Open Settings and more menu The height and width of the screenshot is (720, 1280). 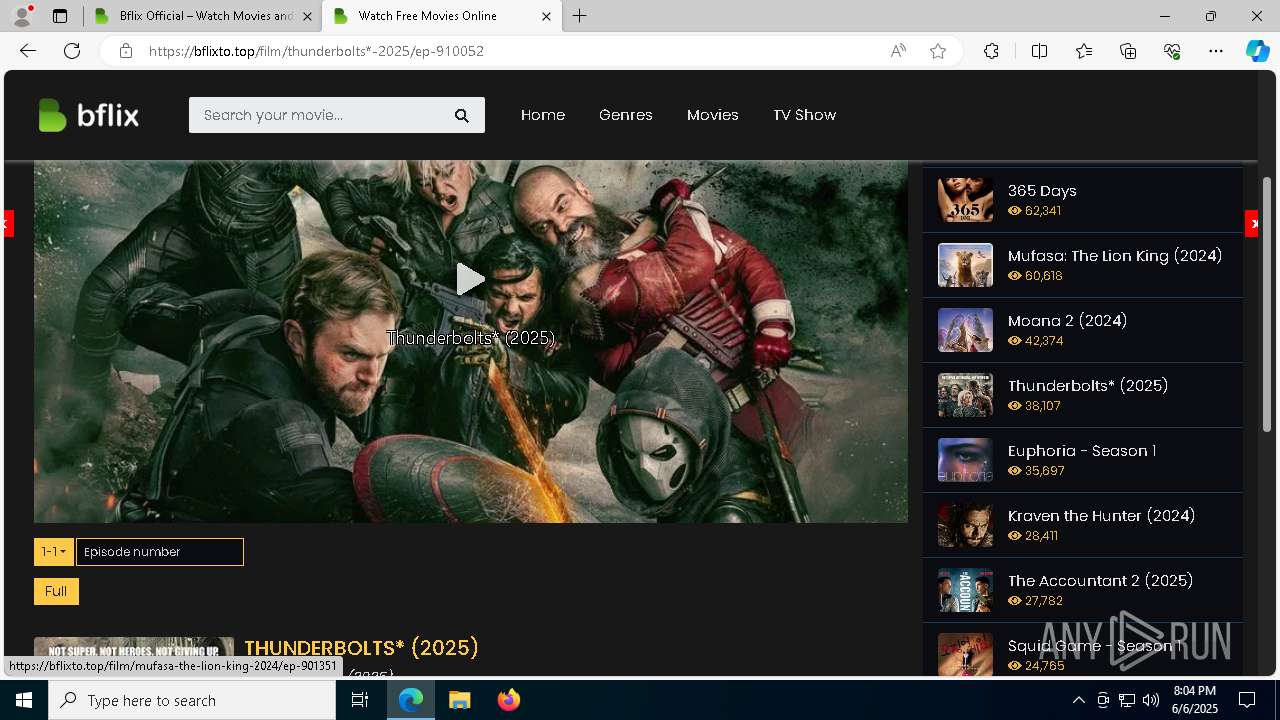coord(1216,51)
